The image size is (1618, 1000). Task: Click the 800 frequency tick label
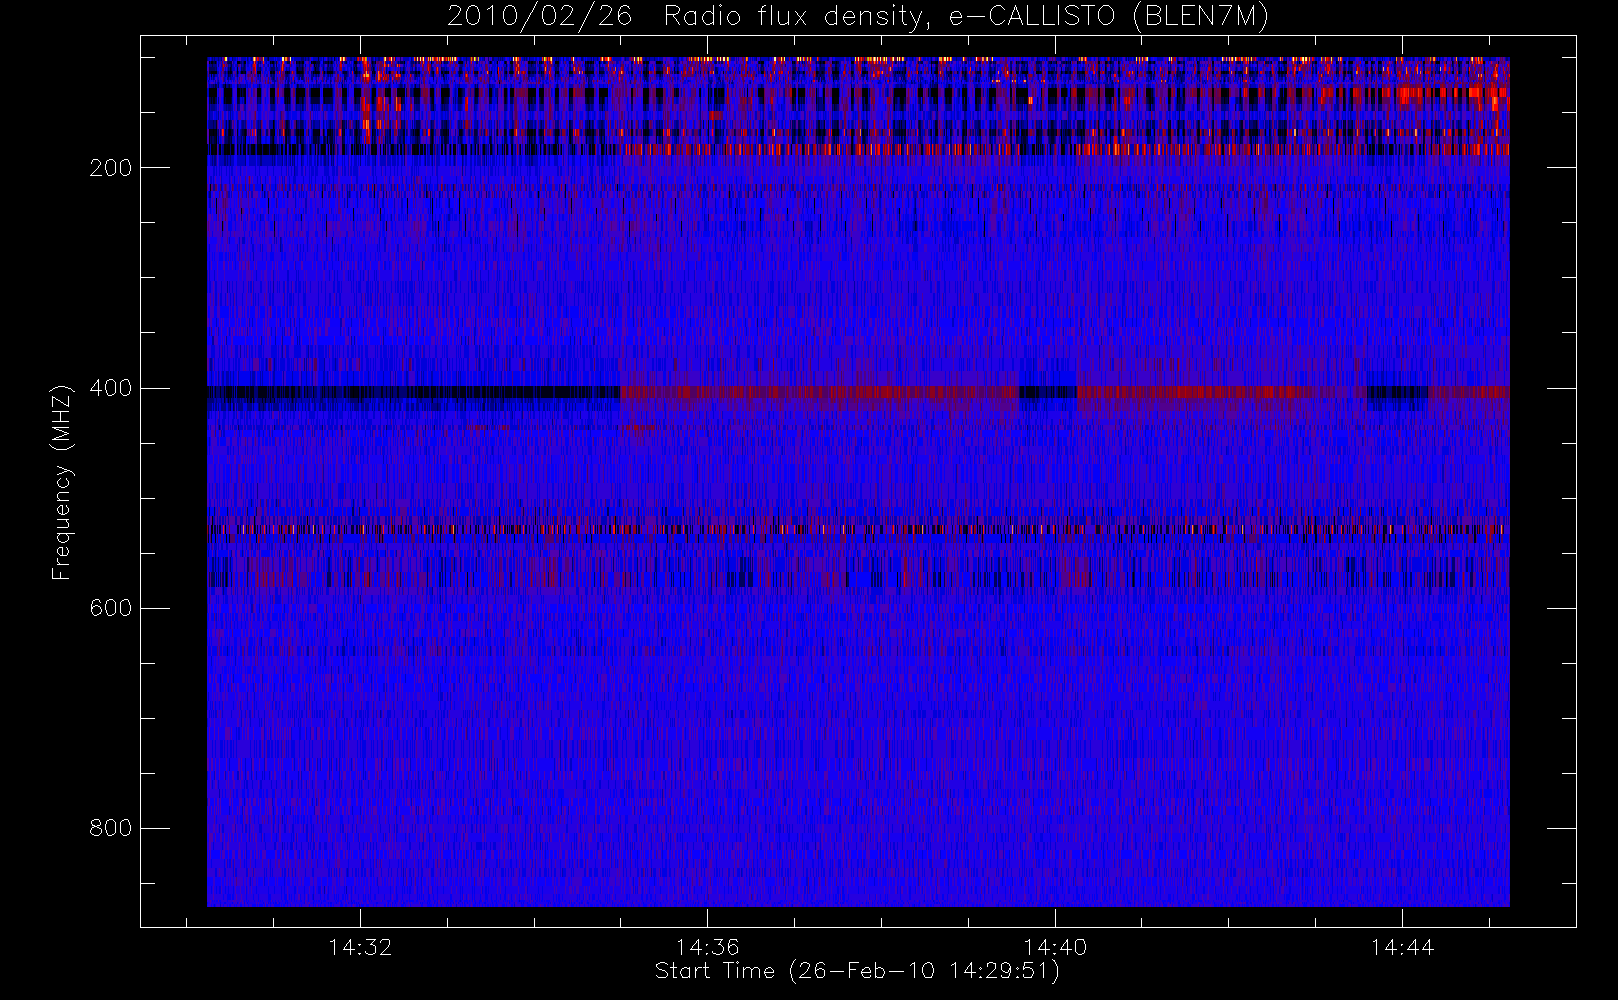(111, 828)
